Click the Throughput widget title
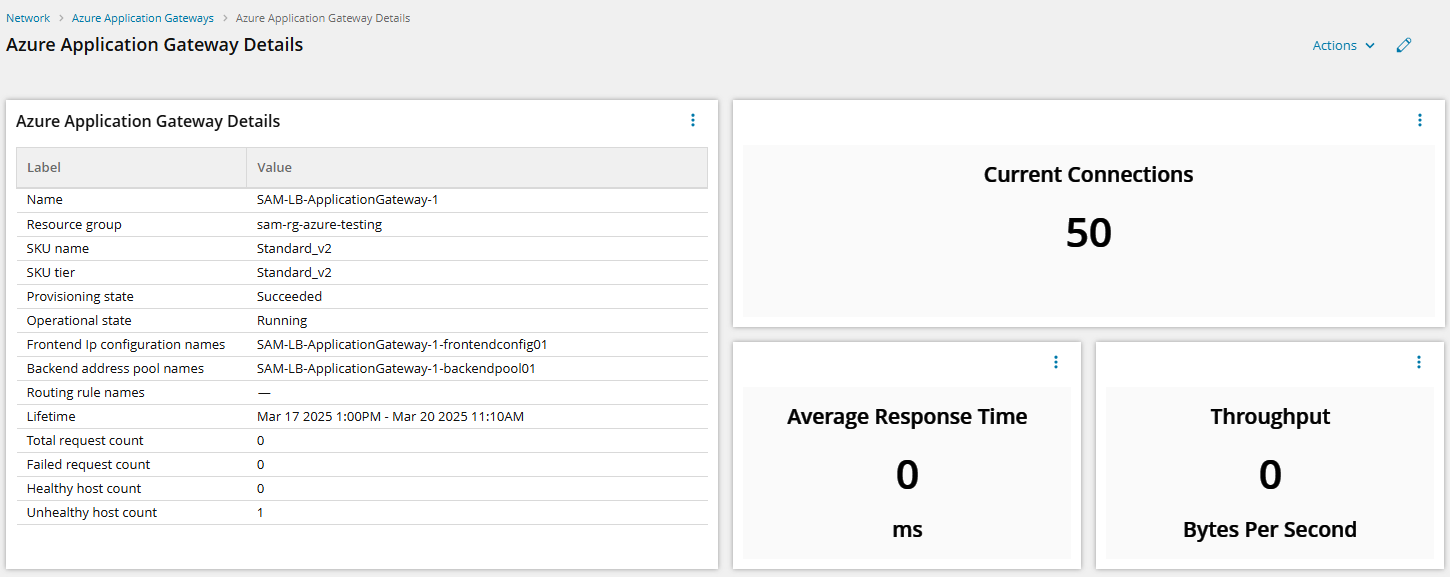Viewport: 1450px width, 577px height. [1270, 417]
